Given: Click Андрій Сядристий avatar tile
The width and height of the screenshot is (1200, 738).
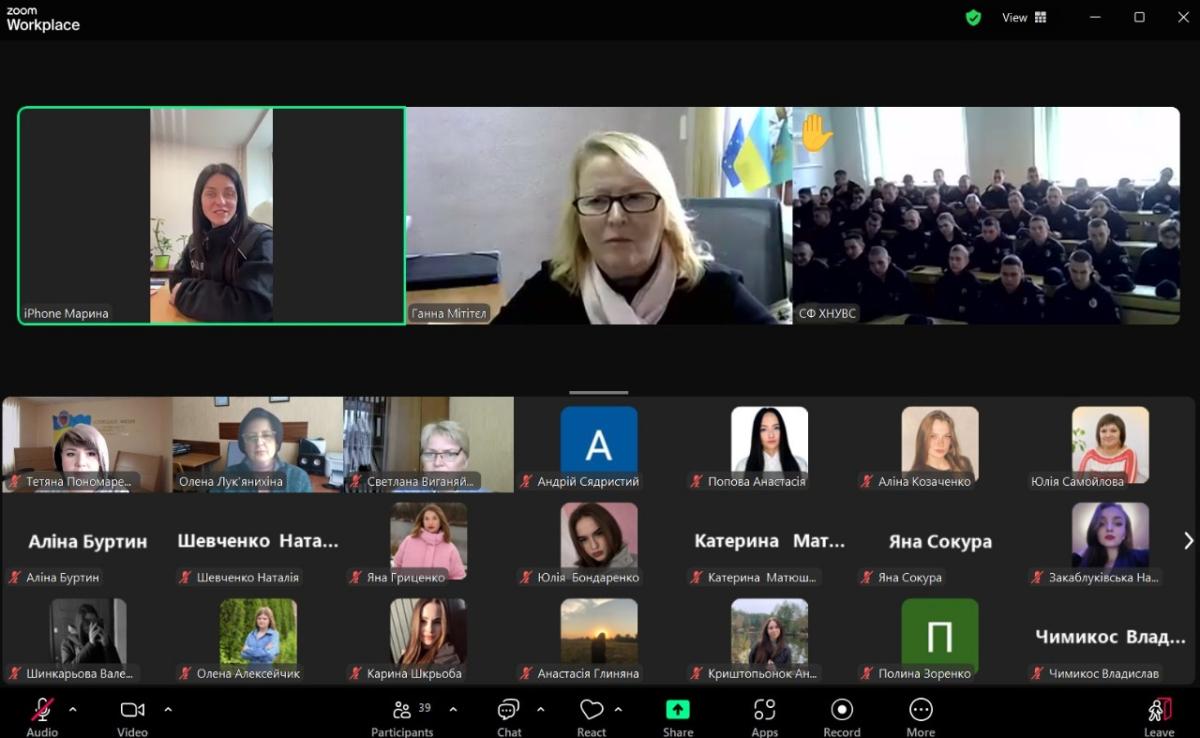Looking at the screenshot, I should [x=599, y=444].
